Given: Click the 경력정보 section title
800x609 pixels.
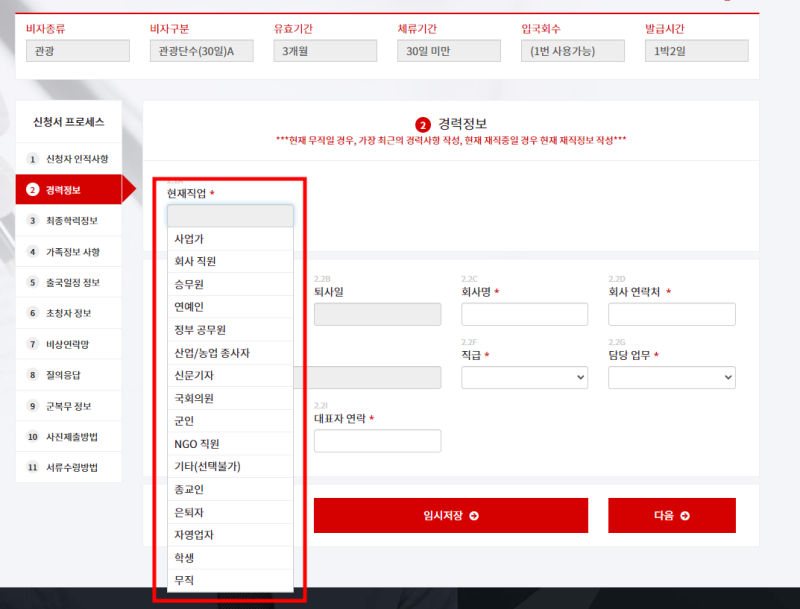Looking at the screenshot, I should [x=463, y=124].
